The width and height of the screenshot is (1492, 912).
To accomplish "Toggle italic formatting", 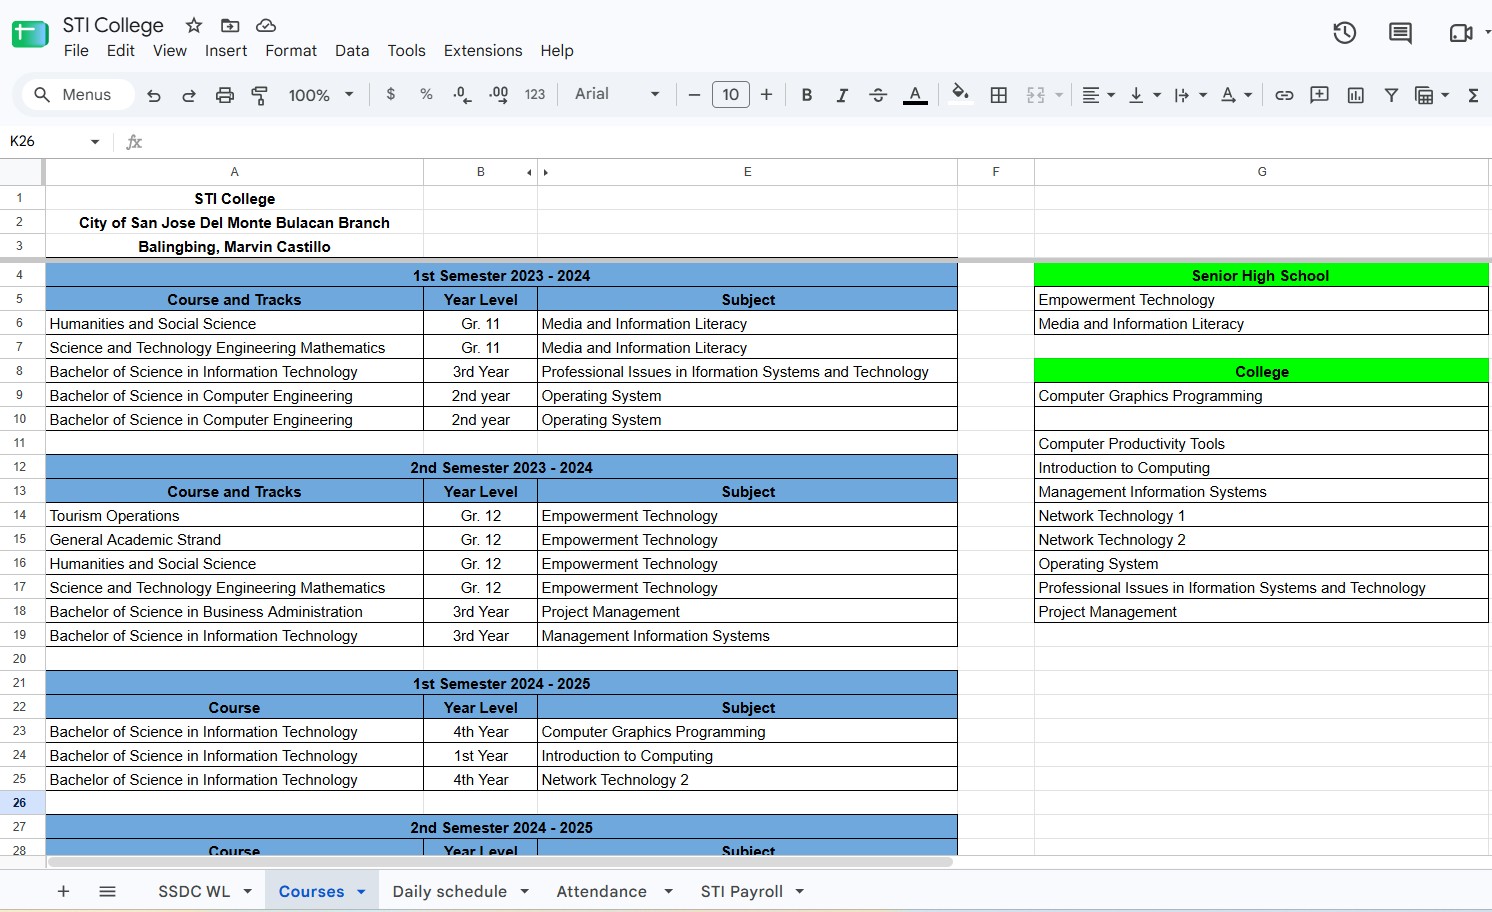I will tap(842, 95).
